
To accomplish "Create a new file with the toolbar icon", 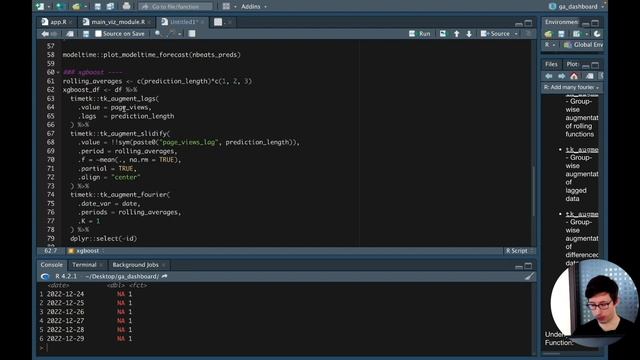I will pyautogui.click(x=40, y=6).
